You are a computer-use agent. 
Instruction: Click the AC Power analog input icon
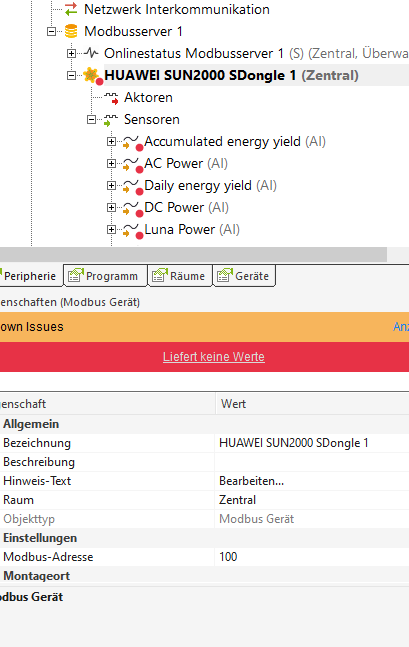click(x=133, y=164)
